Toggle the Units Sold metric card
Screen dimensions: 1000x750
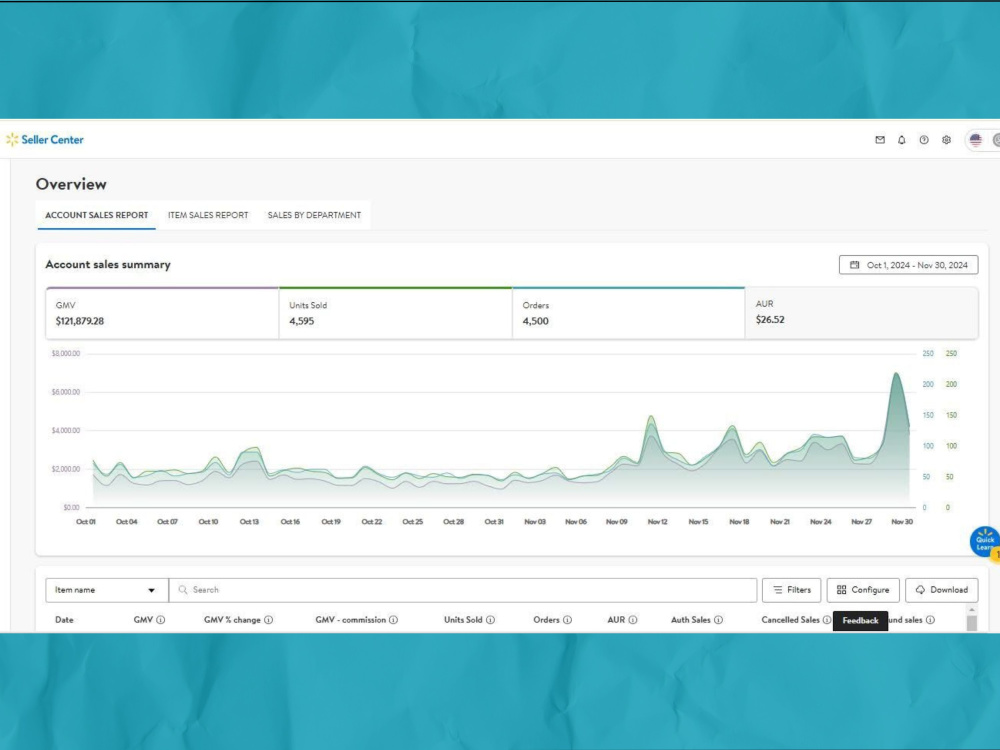395,313
